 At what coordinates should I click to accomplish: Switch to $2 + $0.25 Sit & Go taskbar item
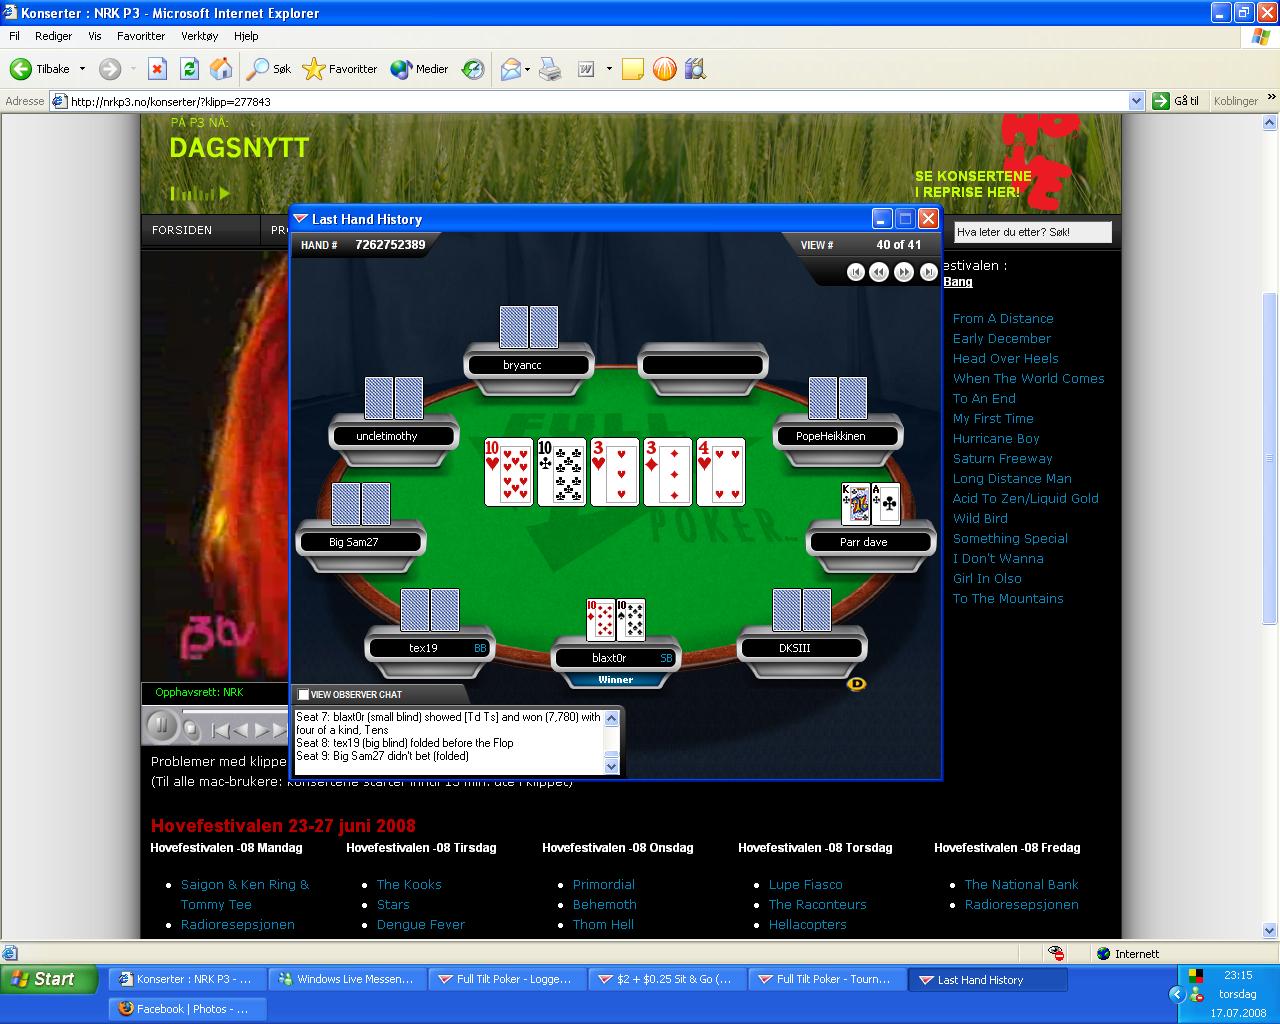coord(668,980)
